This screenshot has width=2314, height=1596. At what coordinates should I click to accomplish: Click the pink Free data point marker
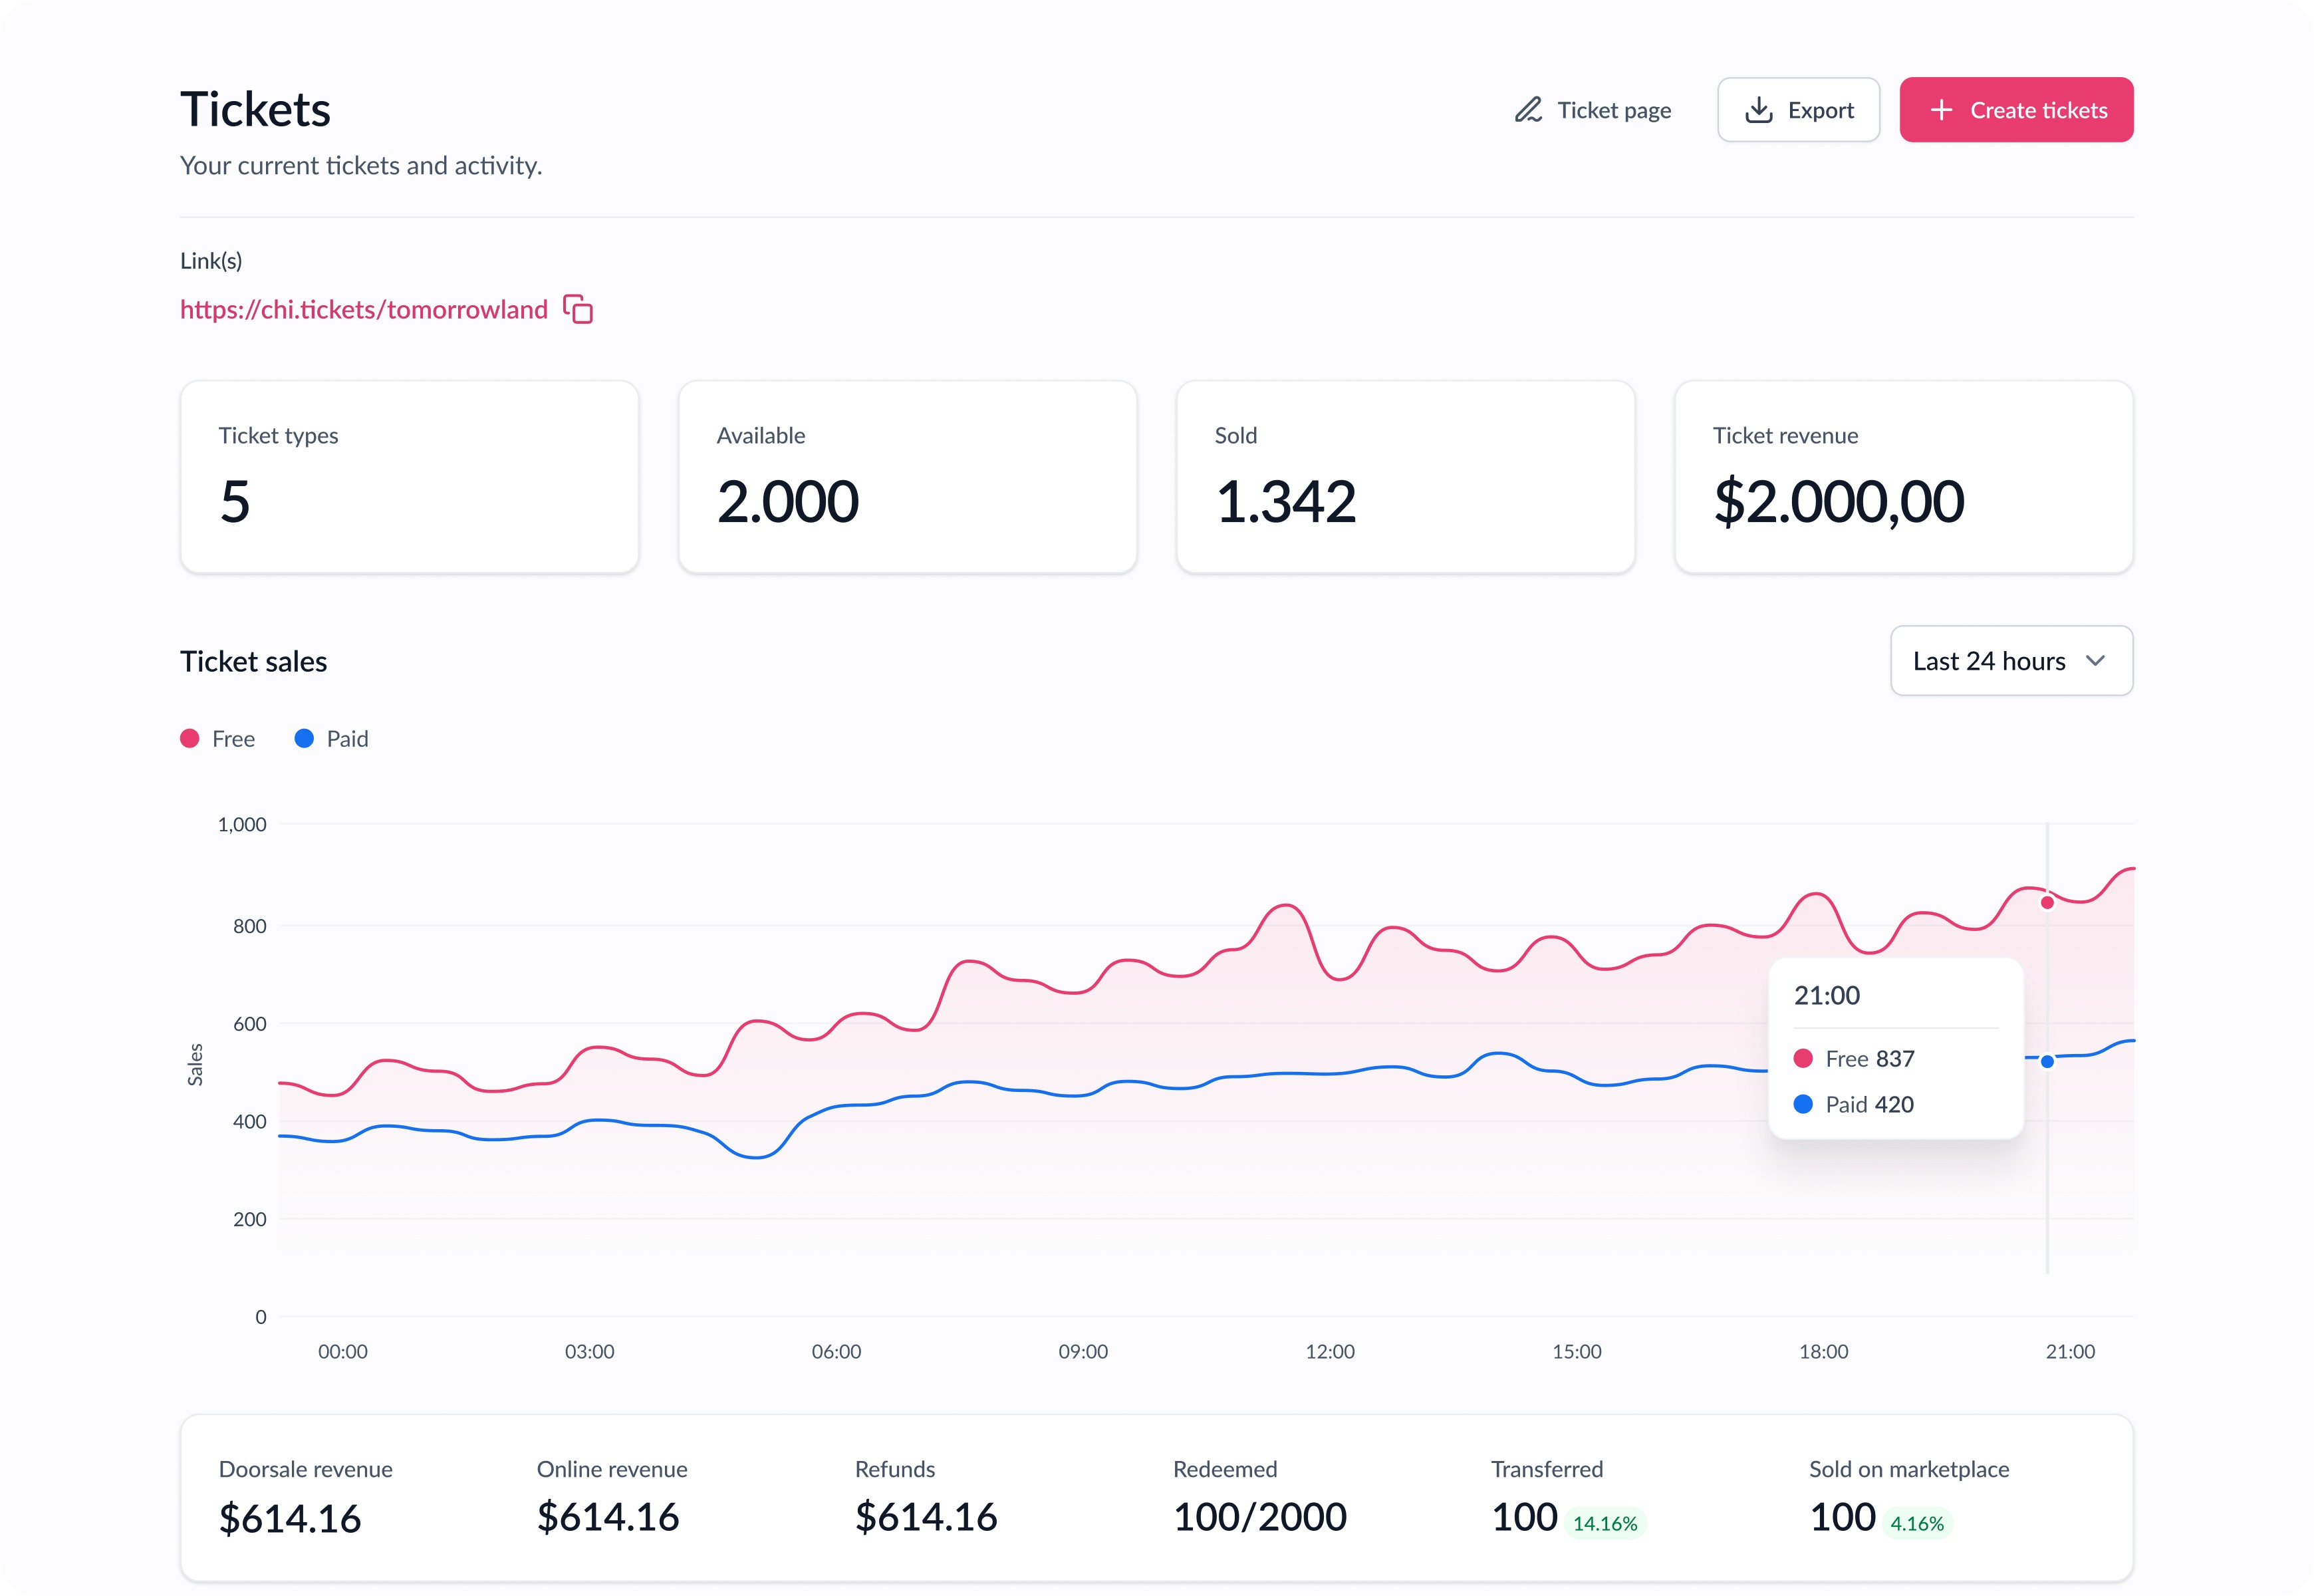pyautogui.click(x=2047, y=902)
